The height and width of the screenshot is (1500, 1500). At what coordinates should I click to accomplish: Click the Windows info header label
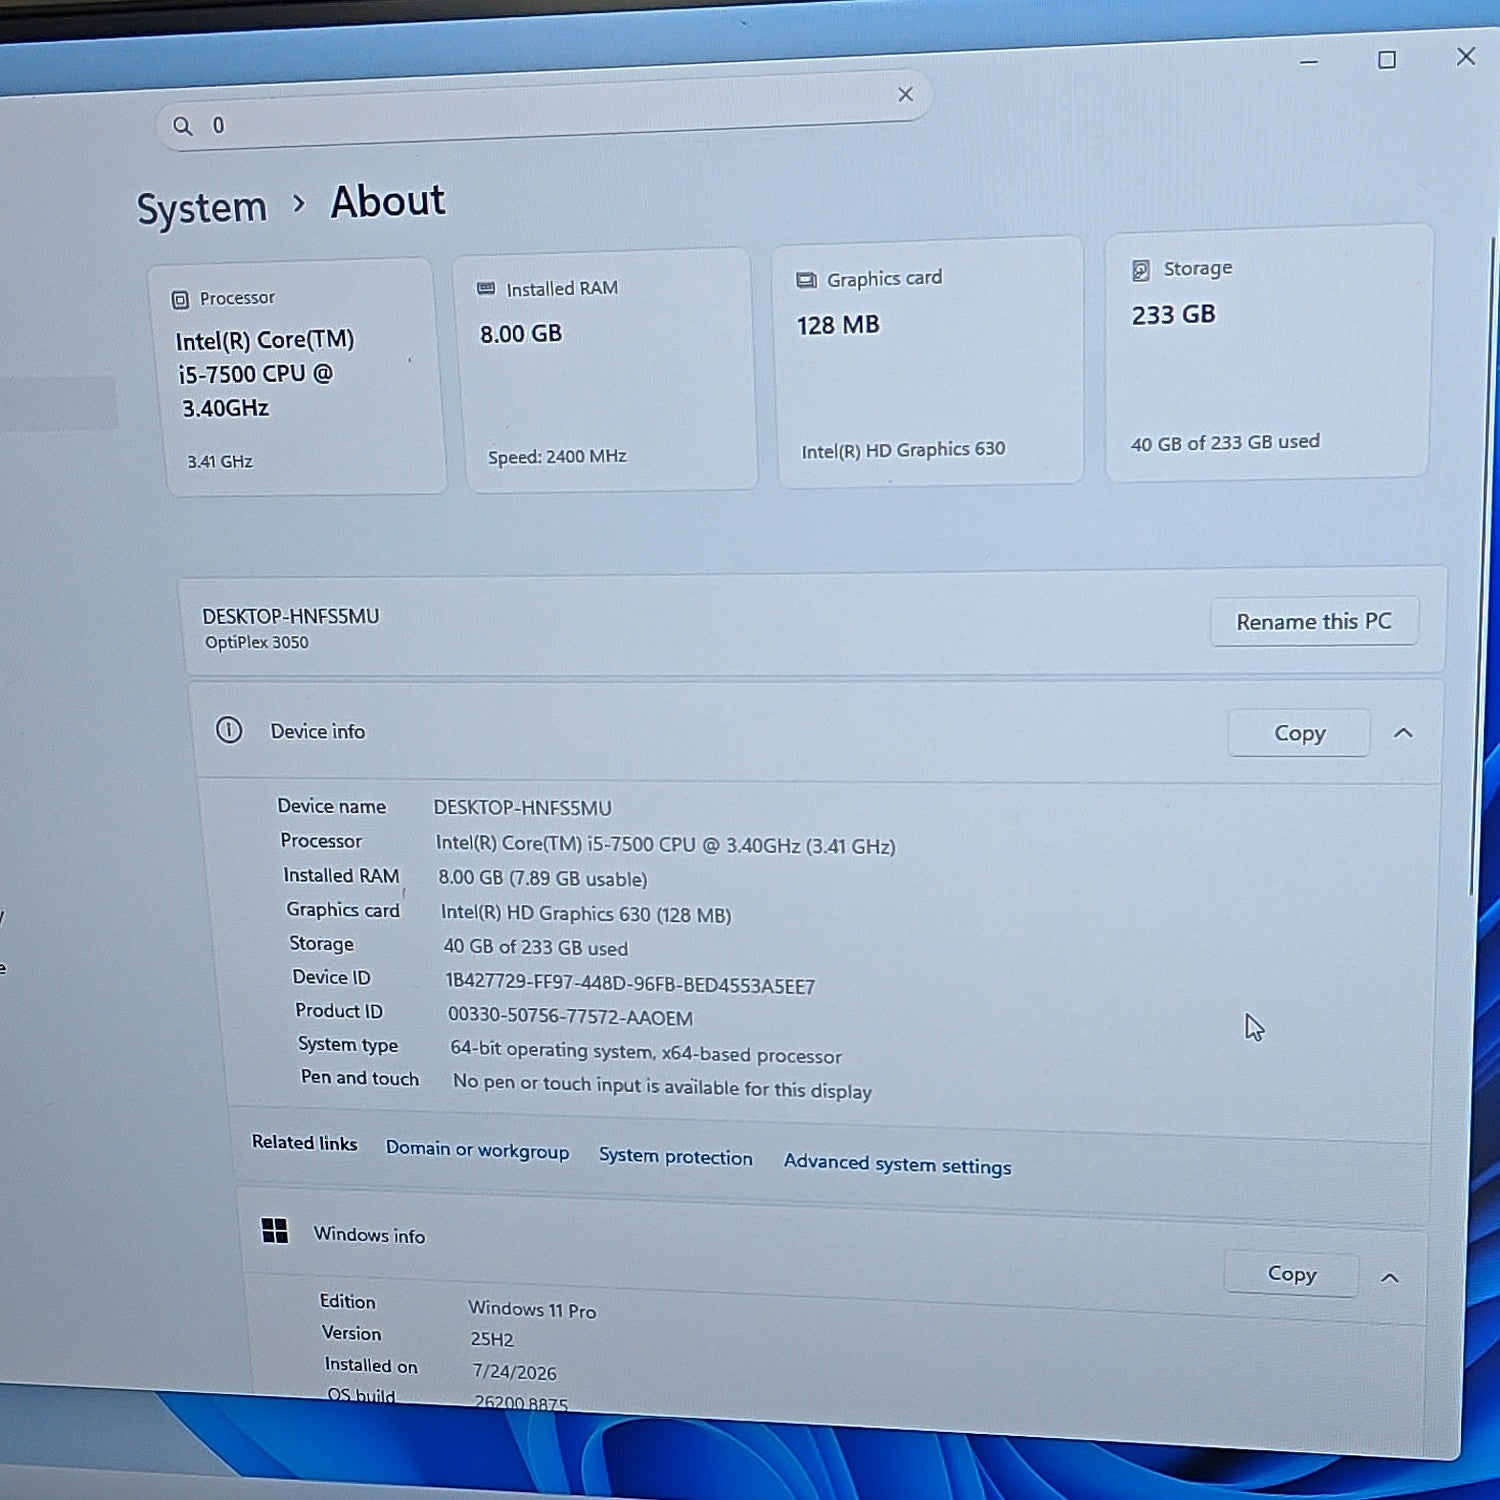click(x=369, y=1235)
